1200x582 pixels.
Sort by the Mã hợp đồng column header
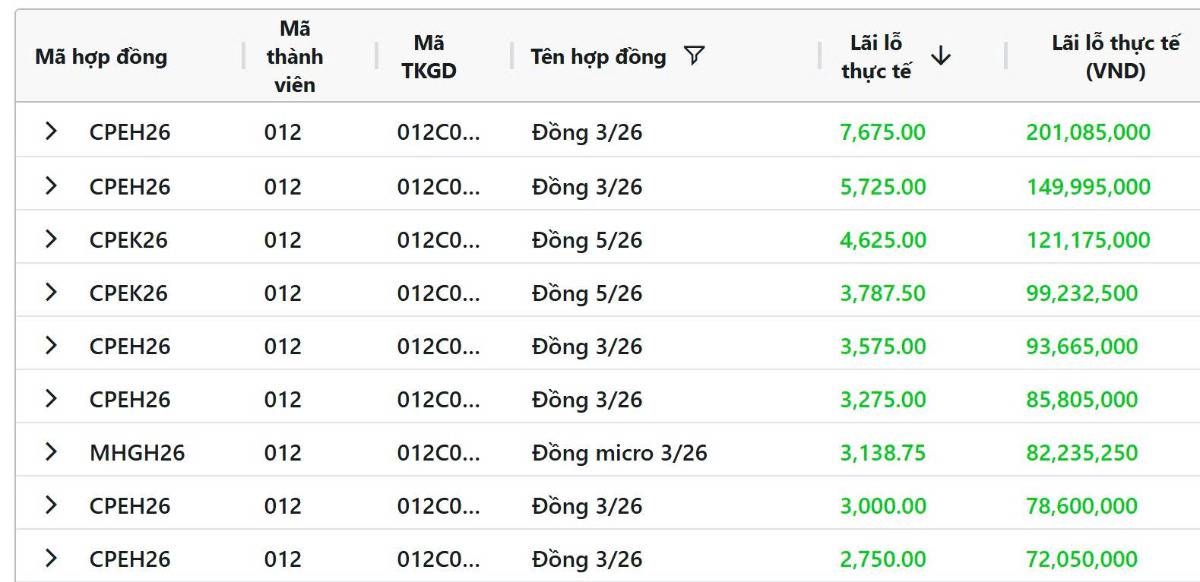(x=101, y=57)
